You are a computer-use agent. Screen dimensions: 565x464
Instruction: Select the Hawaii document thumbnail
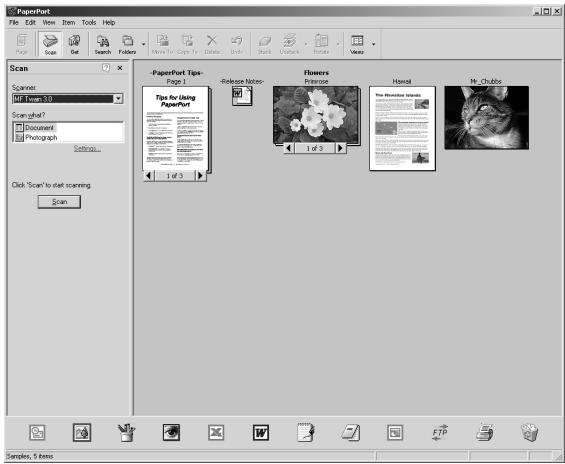(x=402, y=128)
